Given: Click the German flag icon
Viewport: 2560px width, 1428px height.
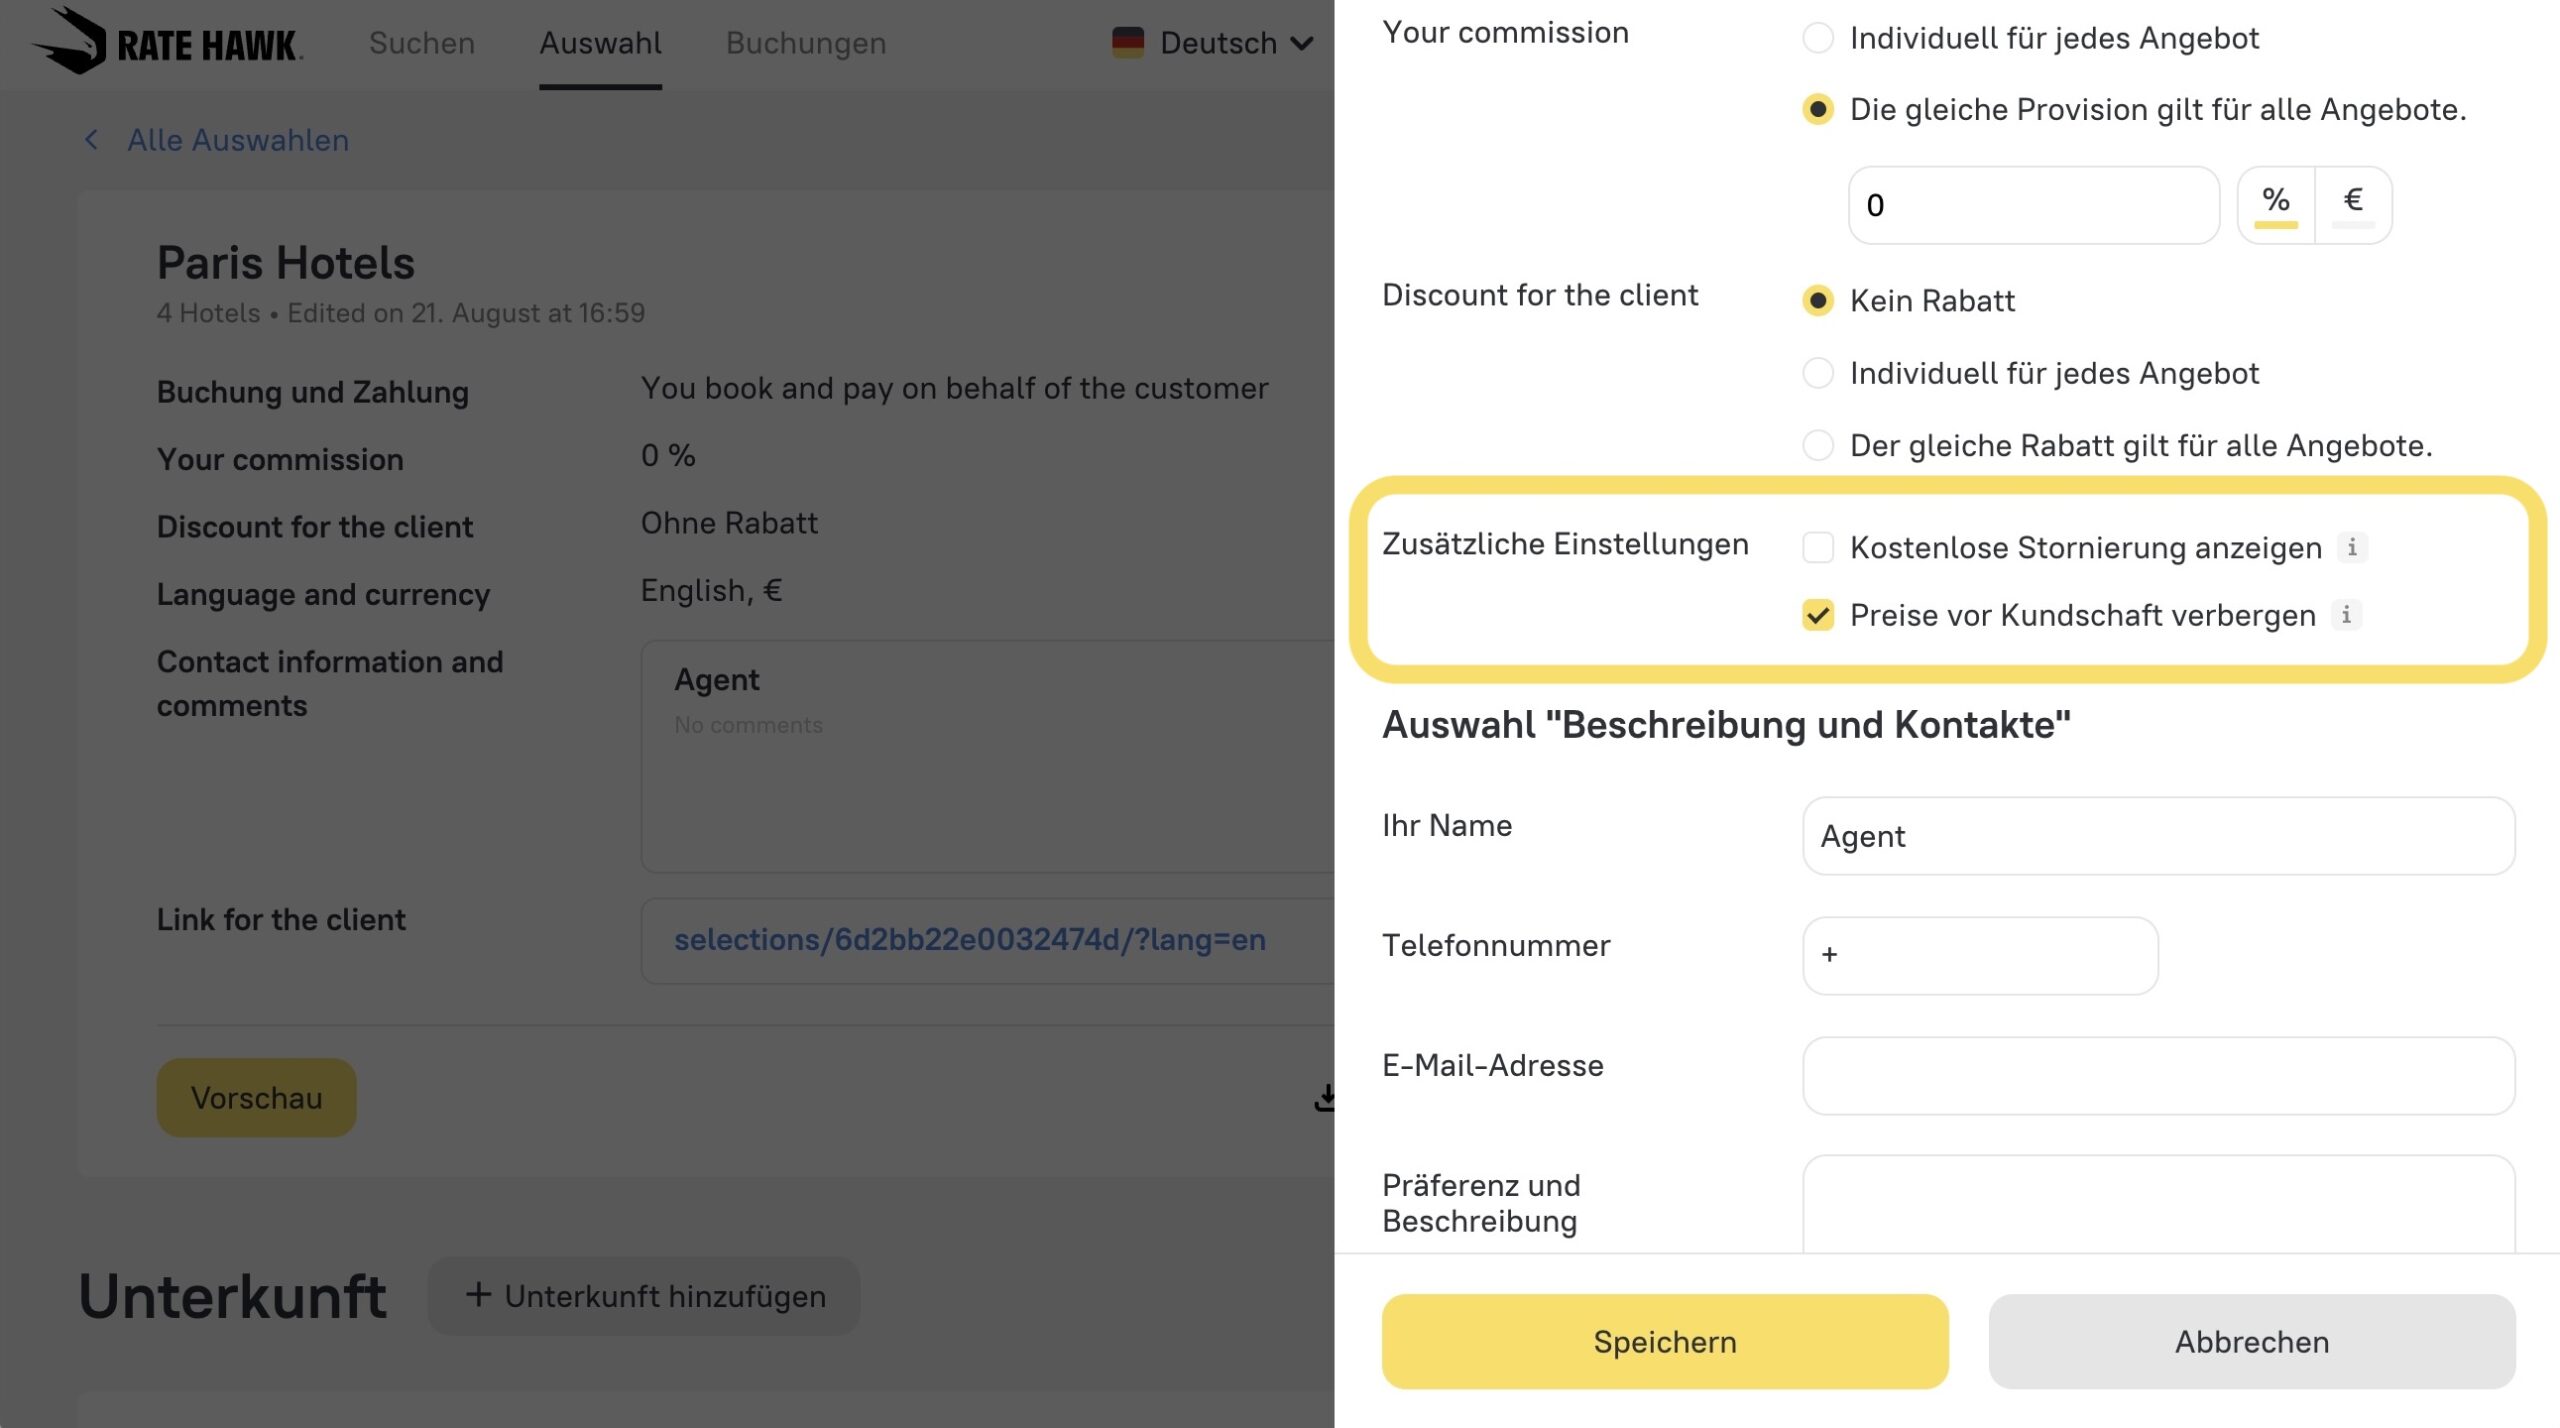Looking at the screenshot, I should click(x=1127, y=43).
